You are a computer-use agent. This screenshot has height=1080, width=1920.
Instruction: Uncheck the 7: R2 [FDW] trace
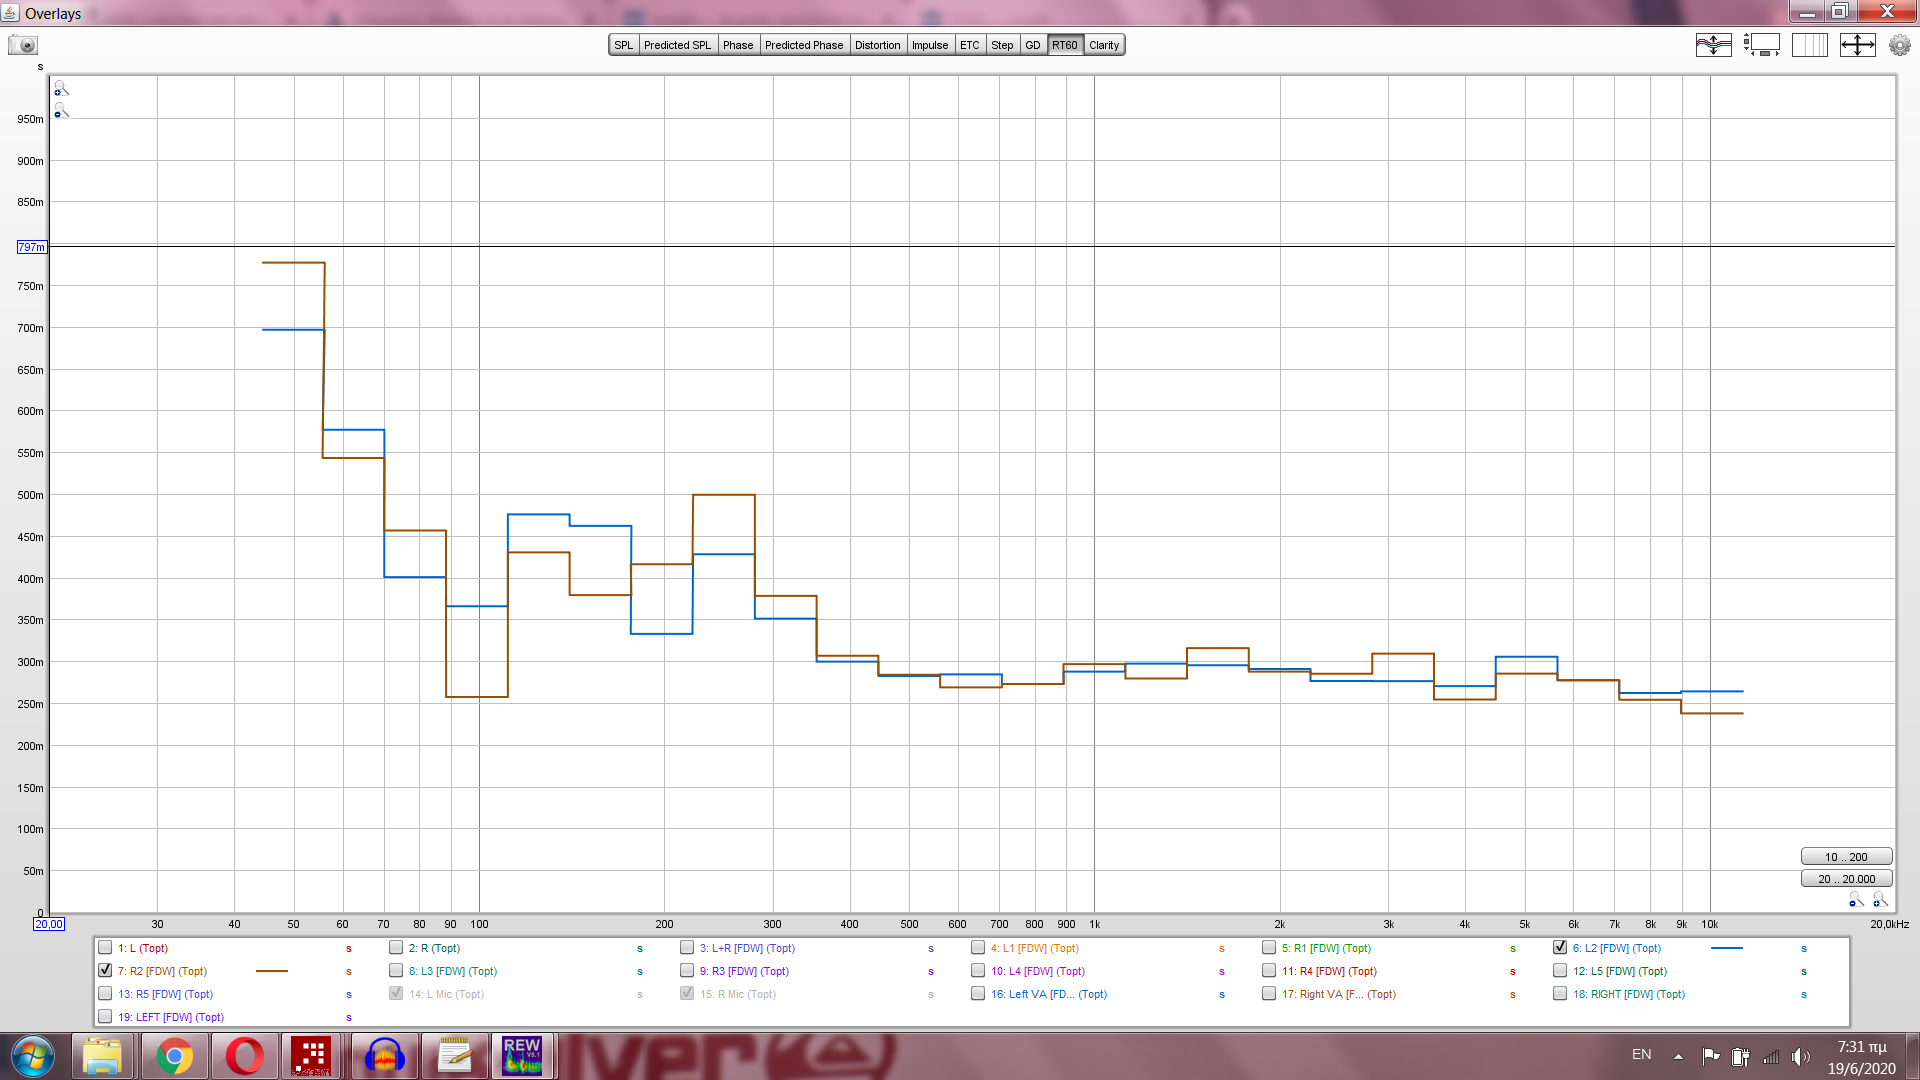105,970
